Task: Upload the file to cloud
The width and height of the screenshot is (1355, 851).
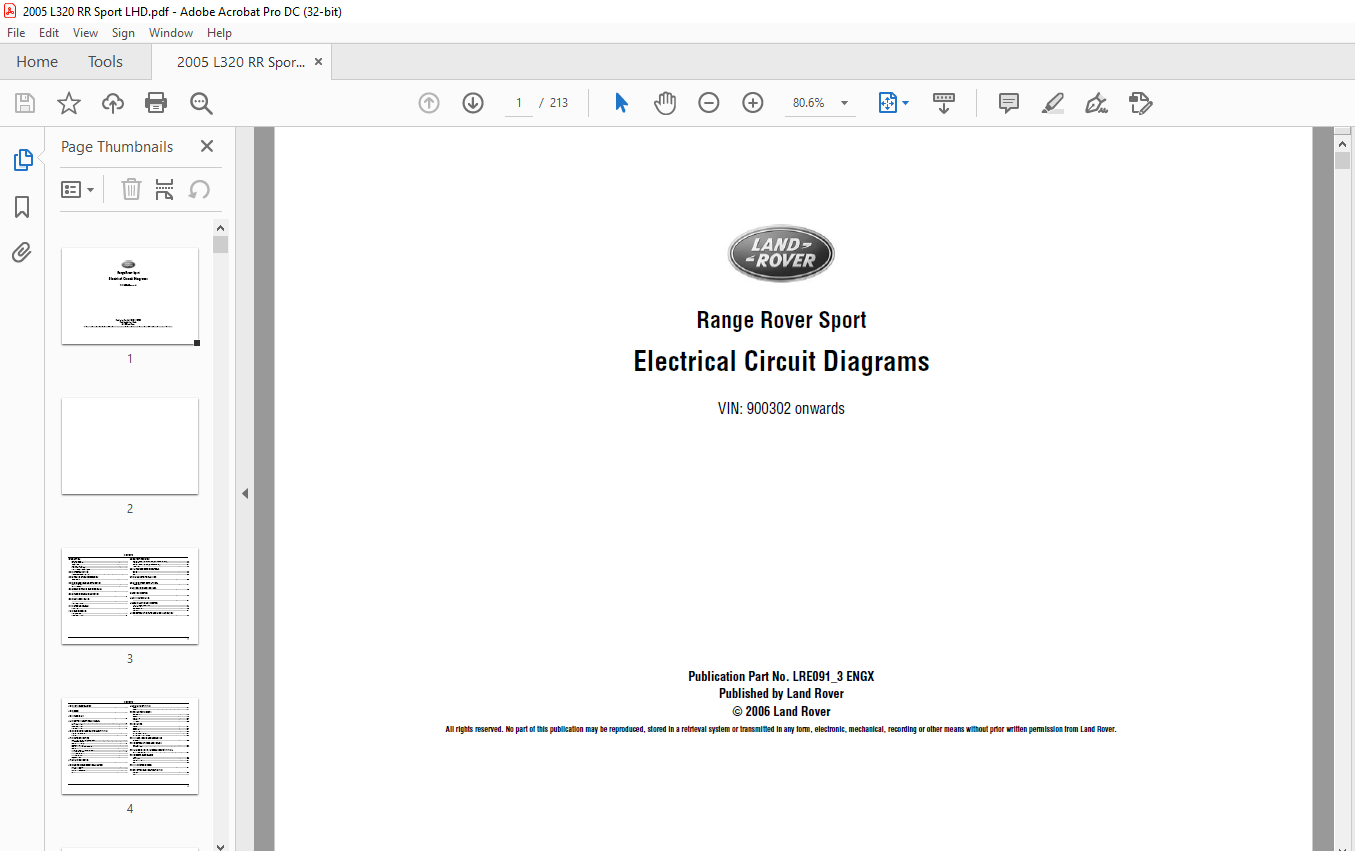Action: click(x=113, y=103)
